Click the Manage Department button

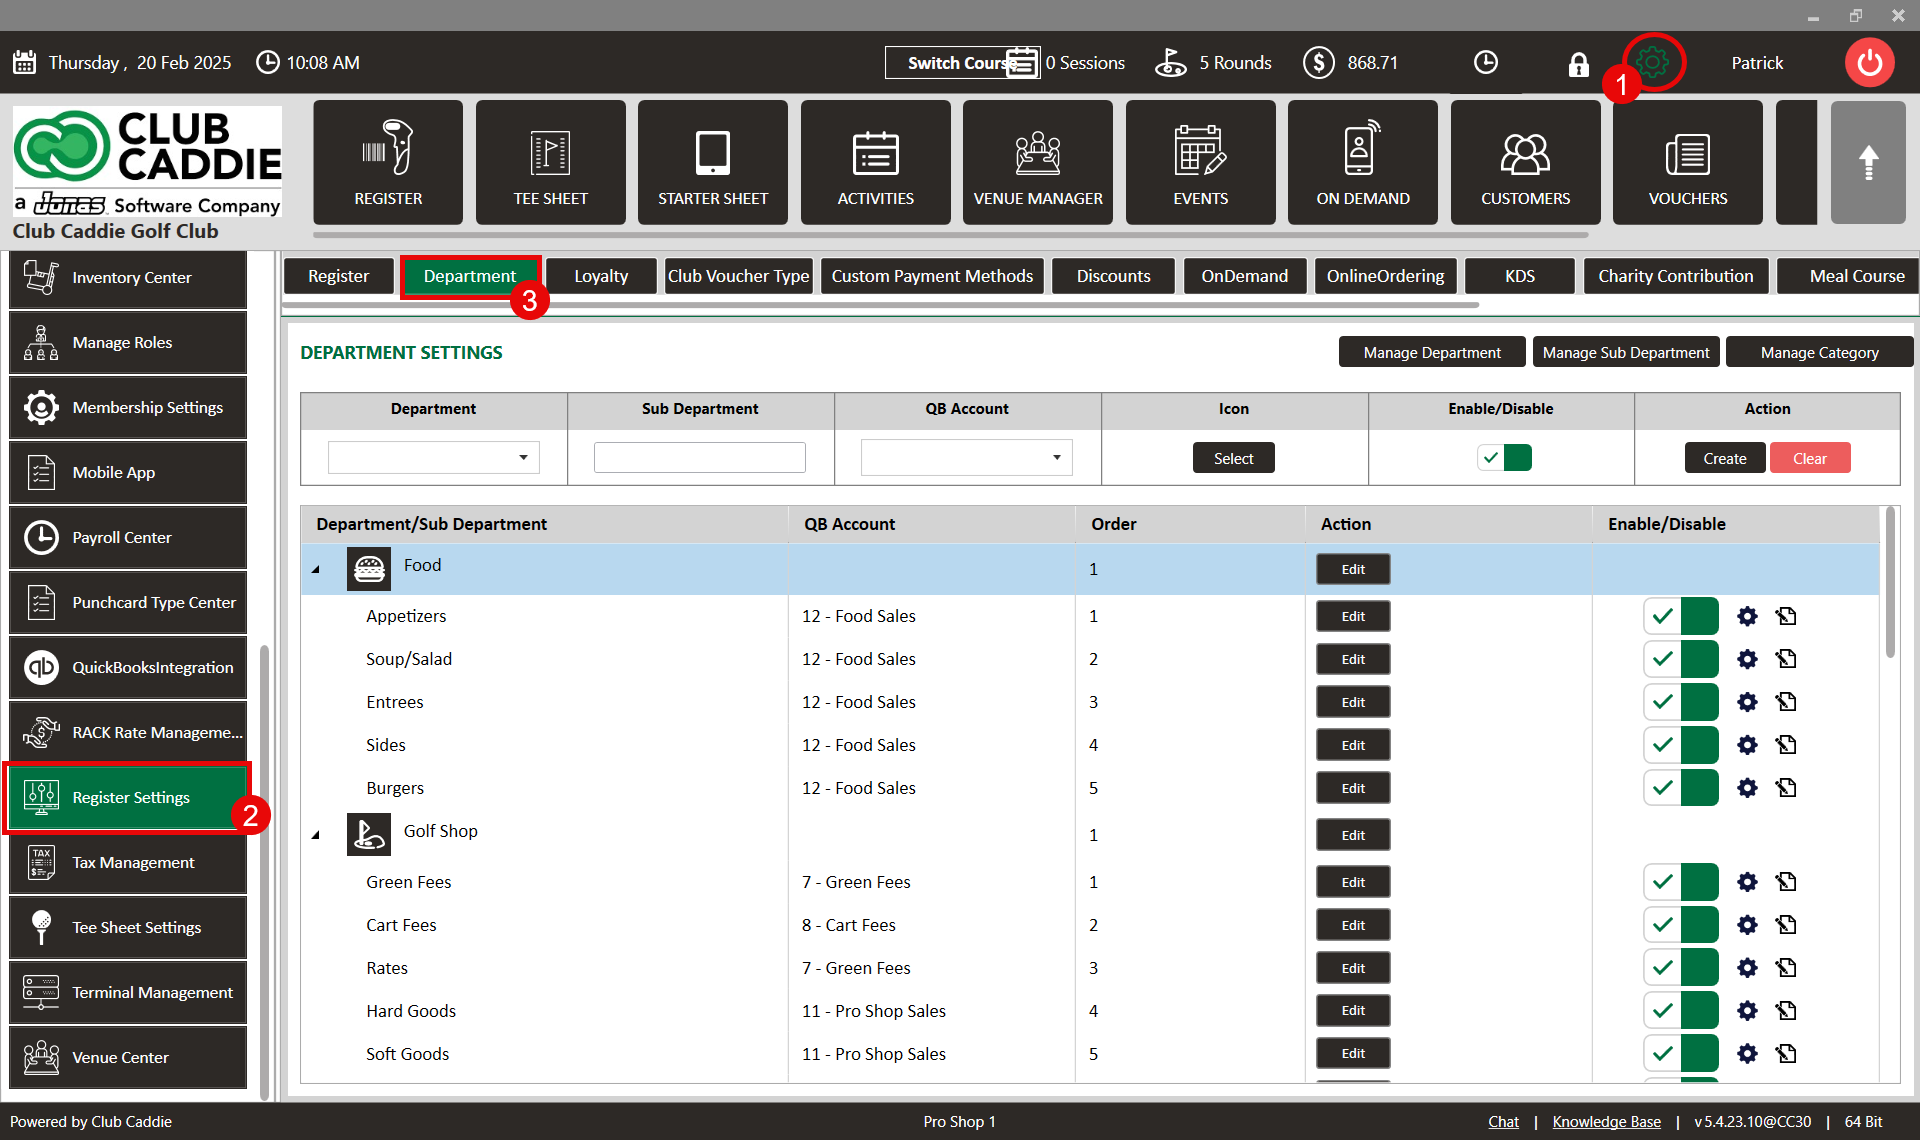point(1432,352)
